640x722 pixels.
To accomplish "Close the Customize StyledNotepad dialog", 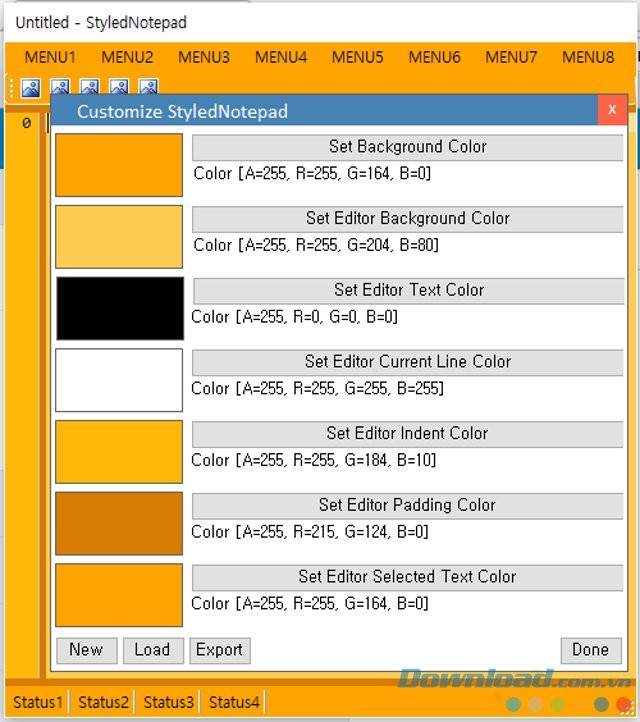I will pyautogui.click(x=612, y=110).
